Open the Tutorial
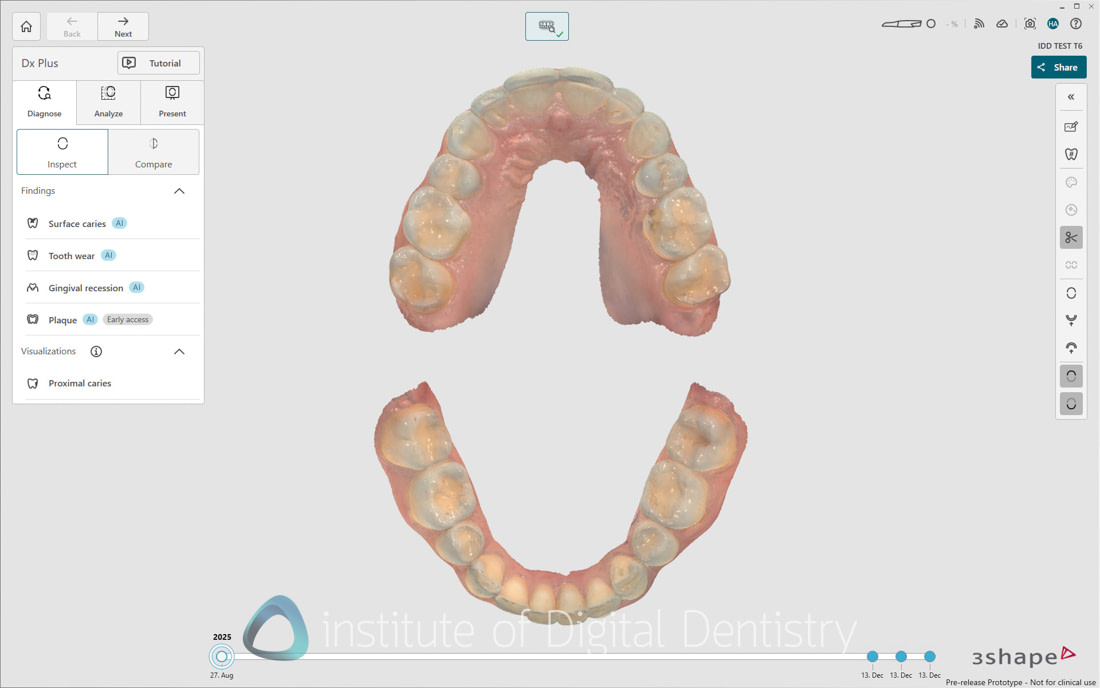This screenshot has height=688, width=1100. click(x=158, y=62)
